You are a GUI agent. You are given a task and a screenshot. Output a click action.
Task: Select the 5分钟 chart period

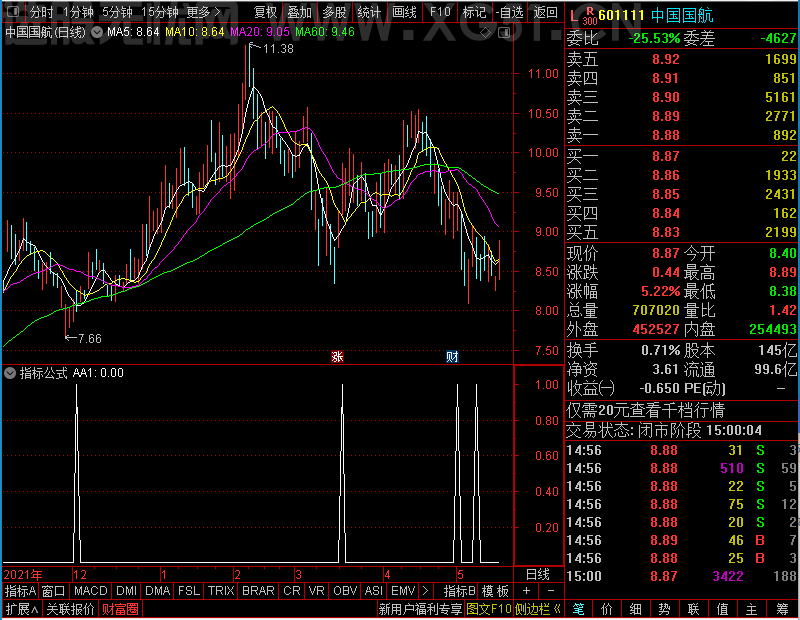(x=117, y=11)
